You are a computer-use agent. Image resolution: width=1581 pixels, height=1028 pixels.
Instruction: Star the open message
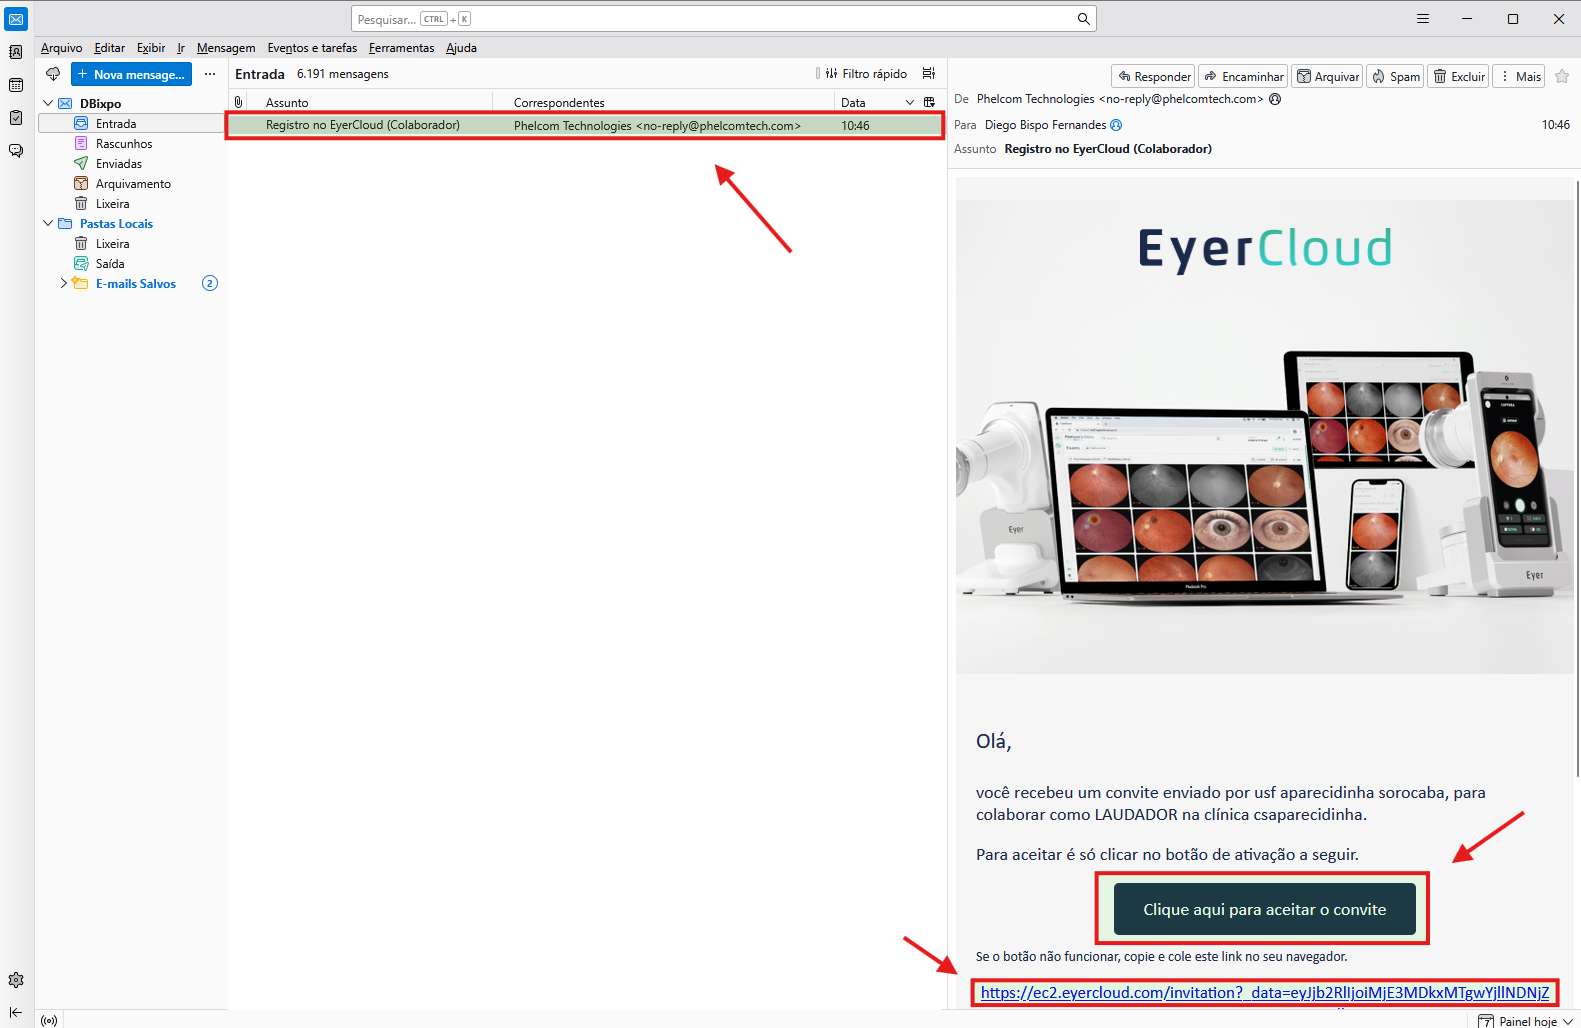pos(1562,76)
